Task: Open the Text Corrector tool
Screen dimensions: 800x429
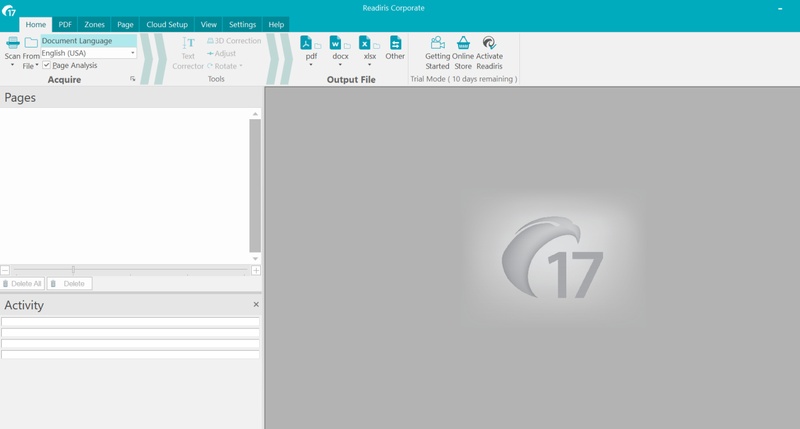Action: coord(188,53)
